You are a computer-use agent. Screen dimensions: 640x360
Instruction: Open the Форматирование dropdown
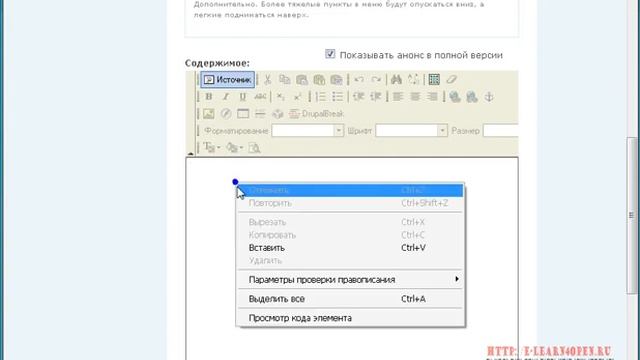308,131
